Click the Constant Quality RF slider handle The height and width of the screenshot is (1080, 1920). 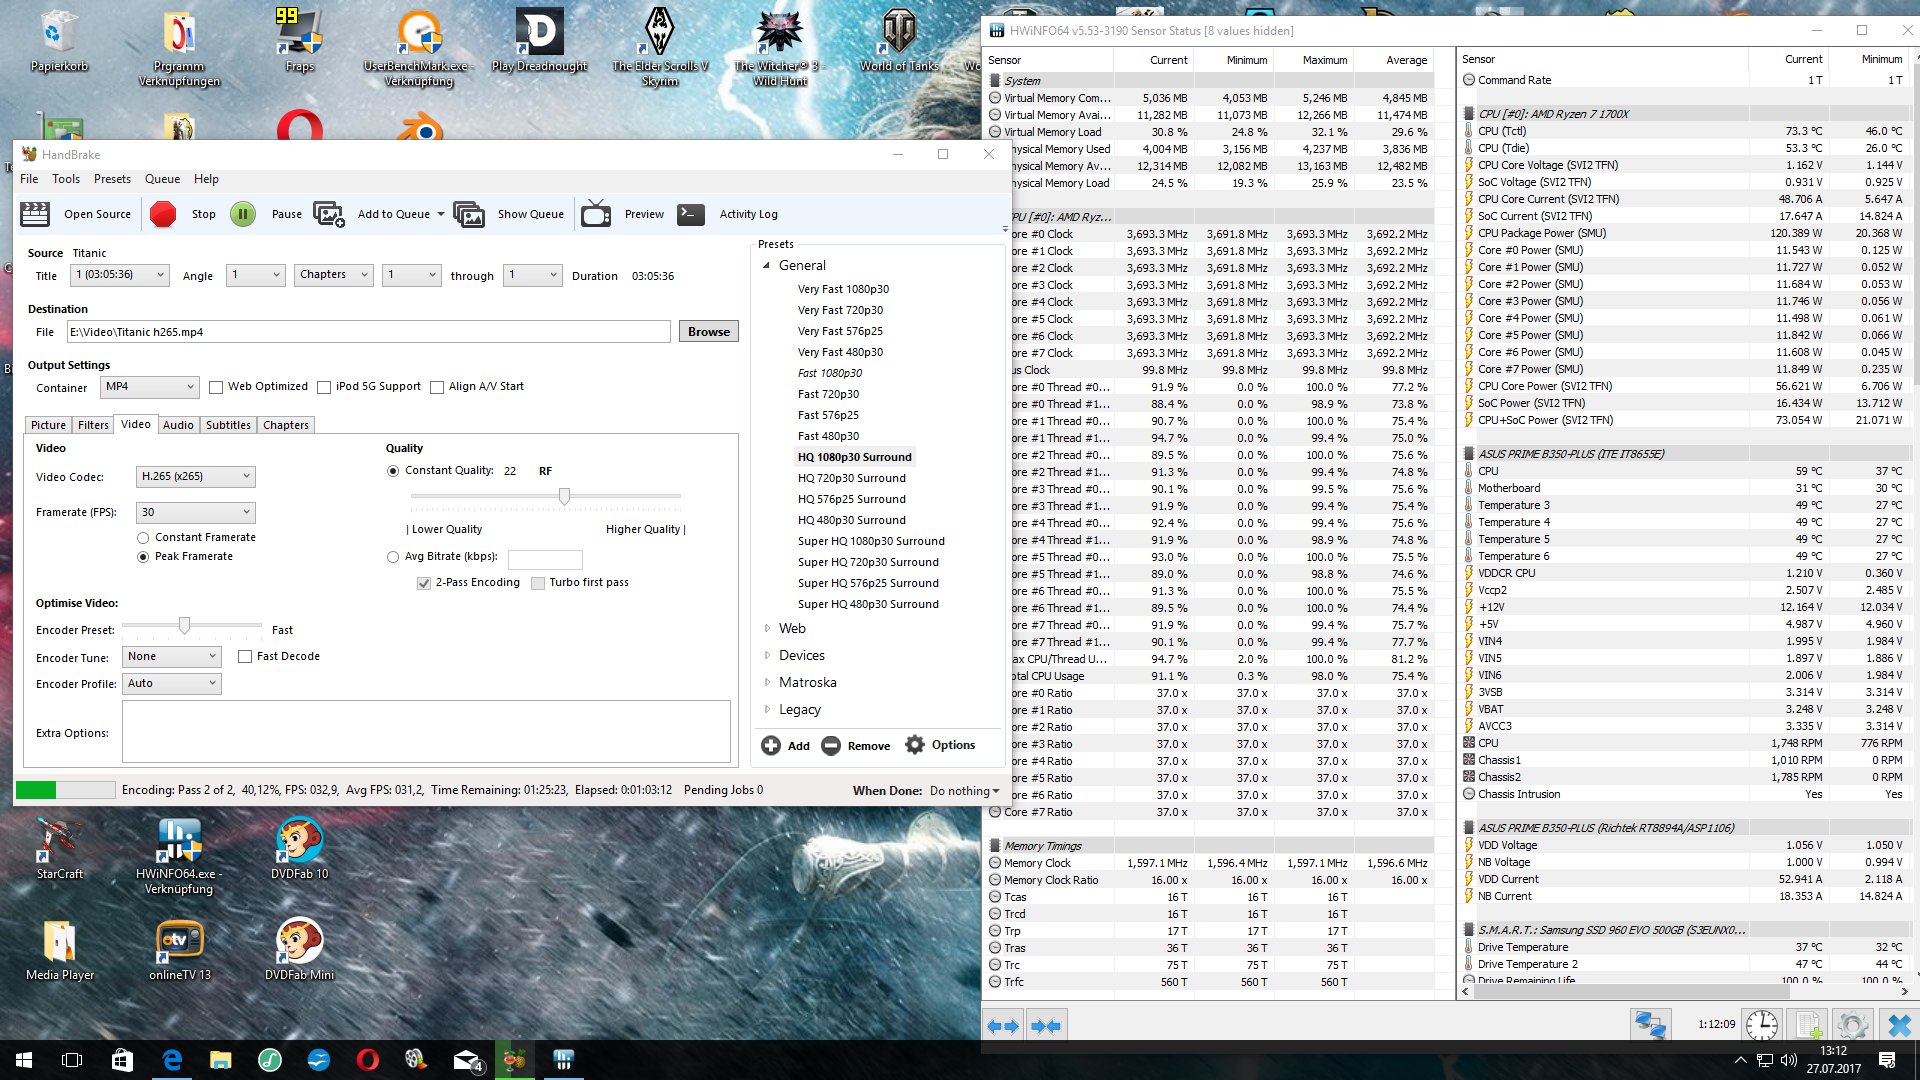pyautogui.click(x=564, y=496)
